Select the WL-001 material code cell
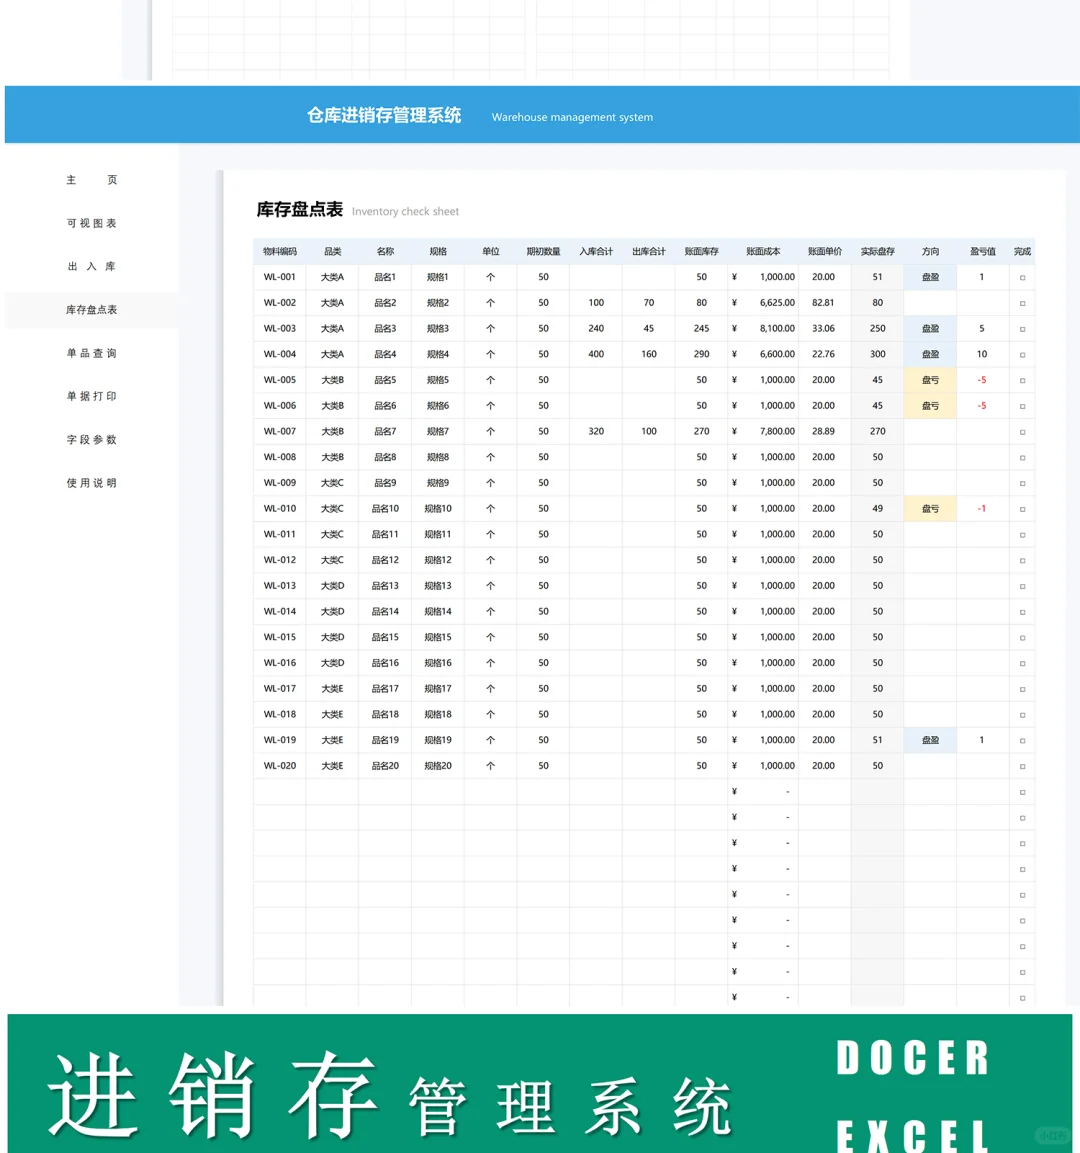This screenshot has height=1153, width=1080. tap(279, 277)
